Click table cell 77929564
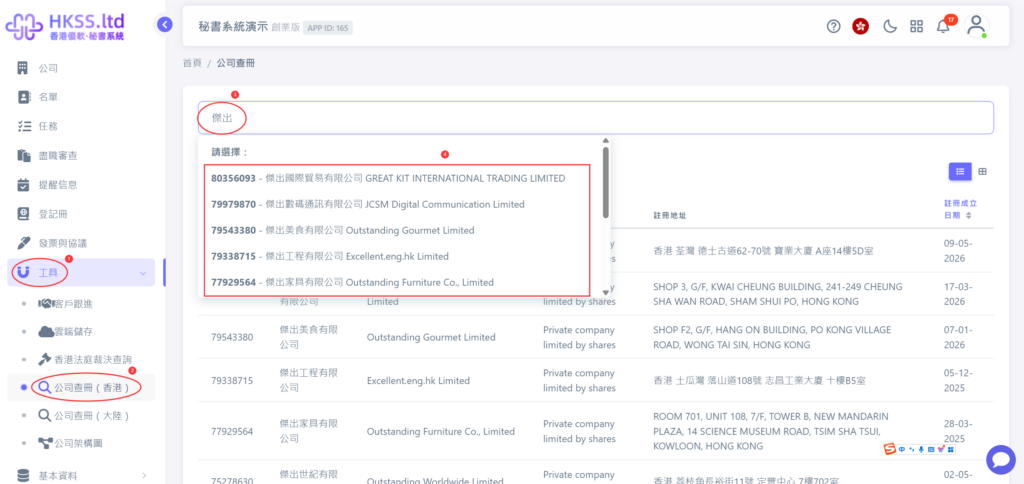The width and height of the screenshot is (1024, 484). point(232,431)
